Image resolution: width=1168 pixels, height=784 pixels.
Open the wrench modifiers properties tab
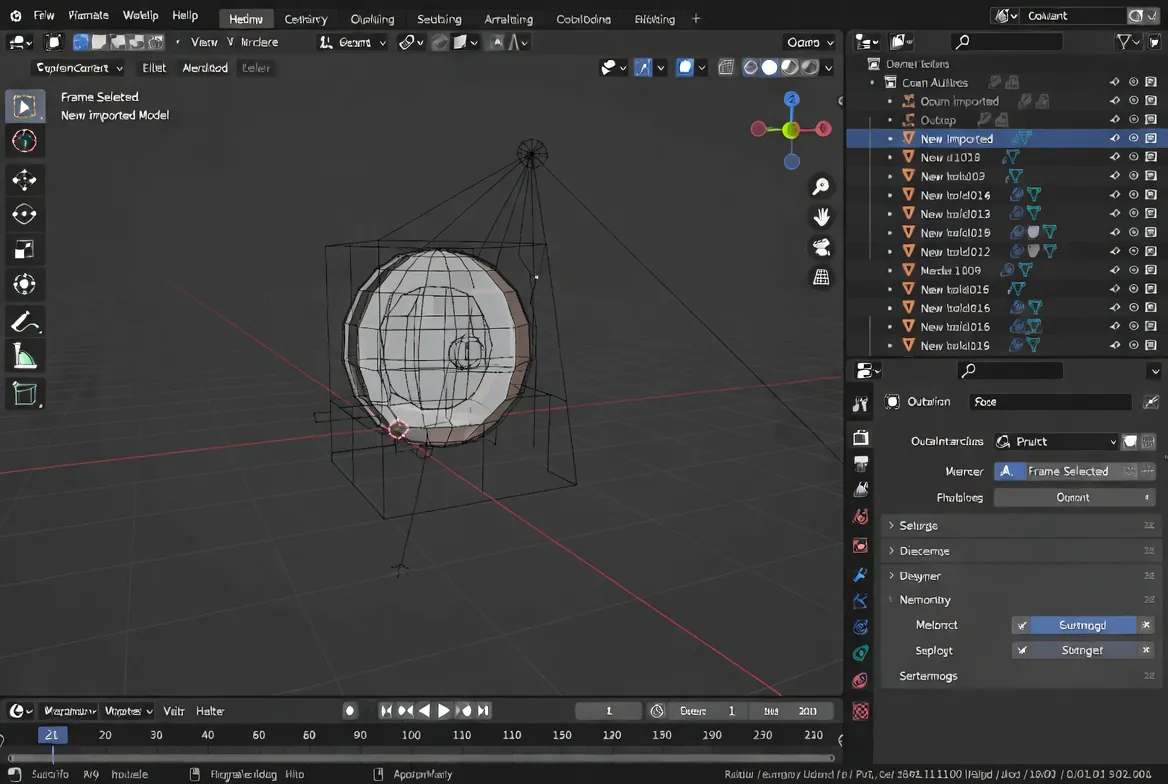coord(860,575)
